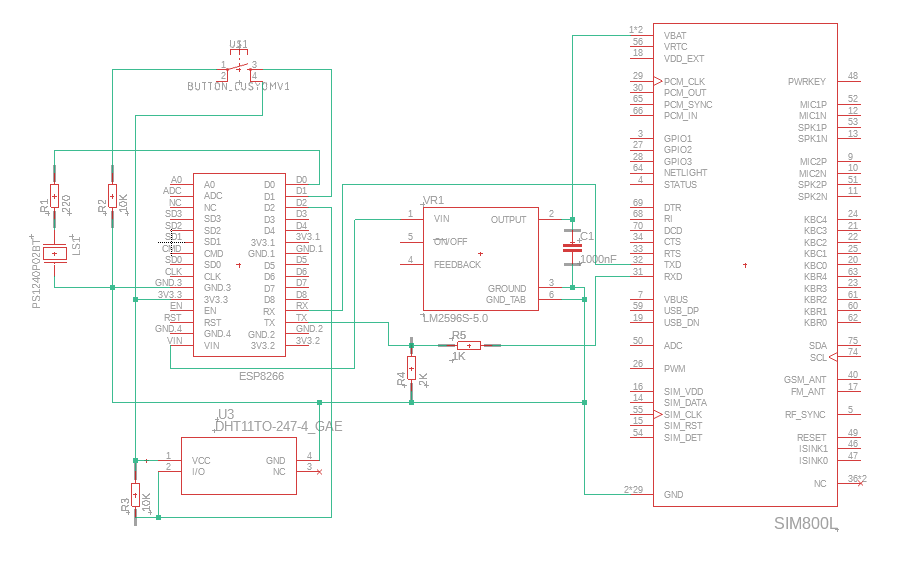Click the DHT11TO-247-4_GAE part label
Viewport: 912px width, 567px height.
tap(280, 426)
